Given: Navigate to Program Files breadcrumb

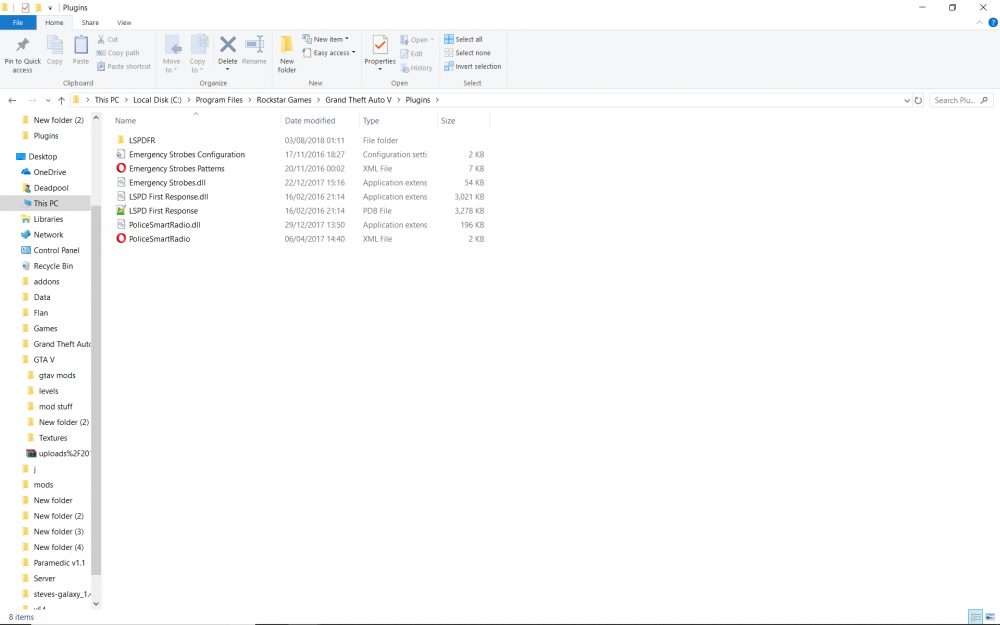Looking at the screenshot, I should coord(219,100).
